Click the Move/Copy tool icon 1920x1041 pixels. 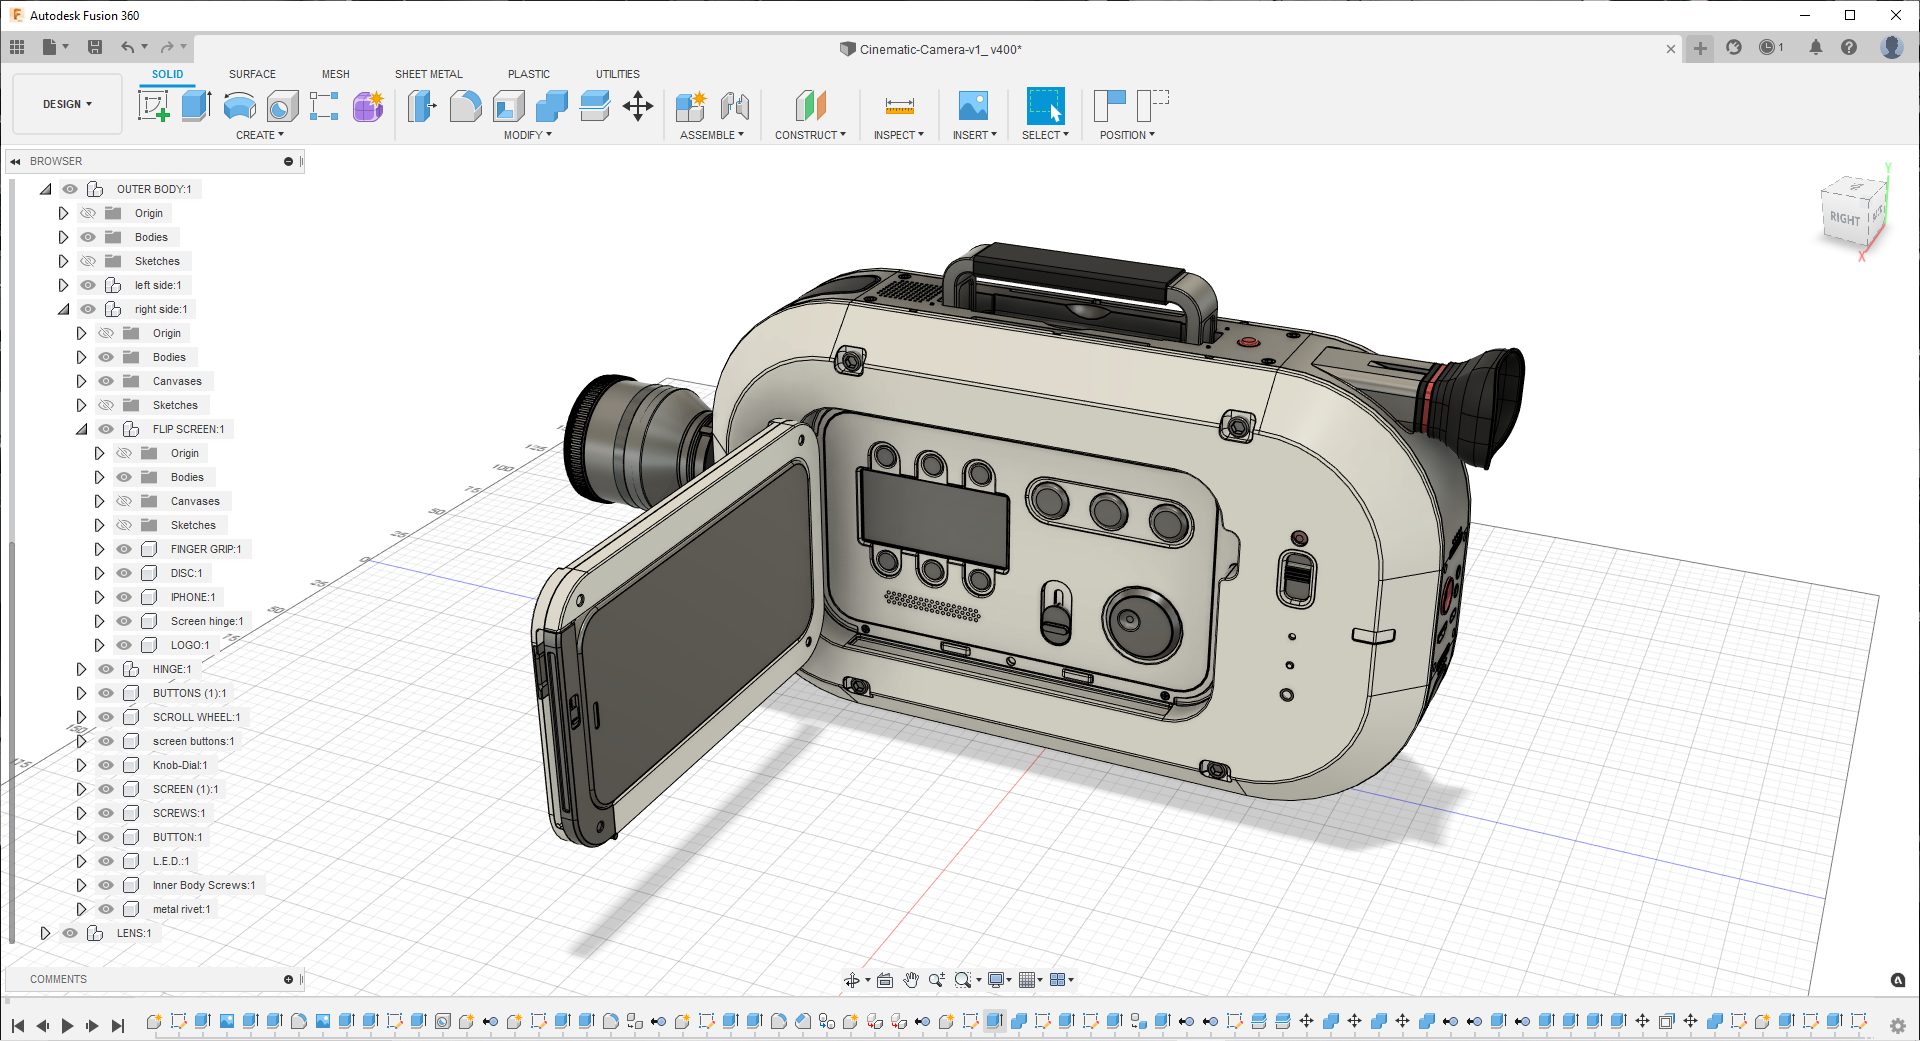click(x=637, y=106)
